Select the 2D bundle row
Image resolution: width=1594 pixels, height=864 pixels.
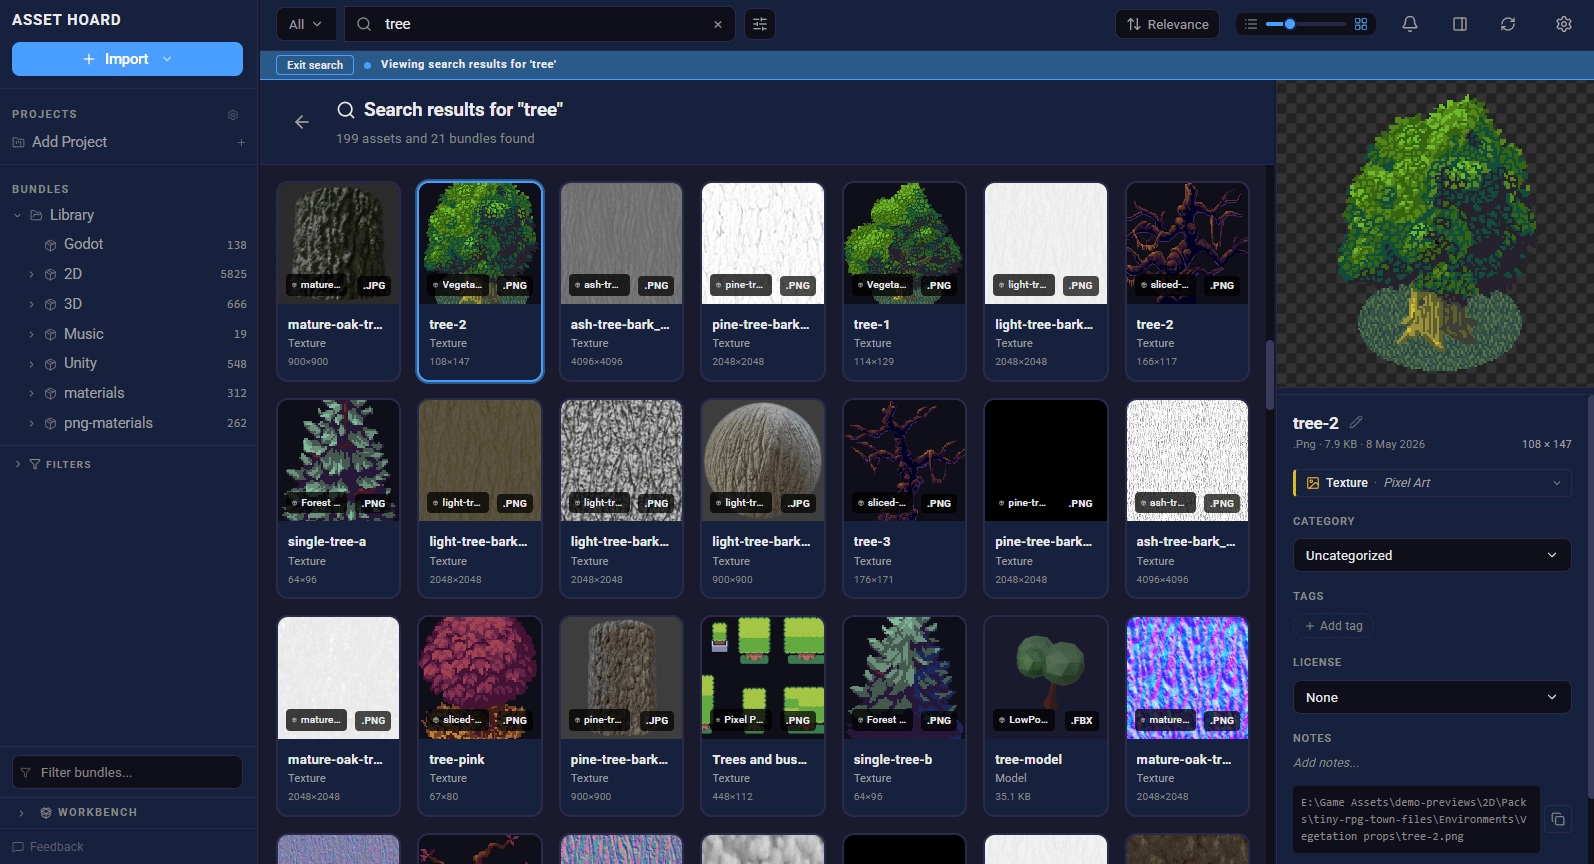click(x=129, y=274)
